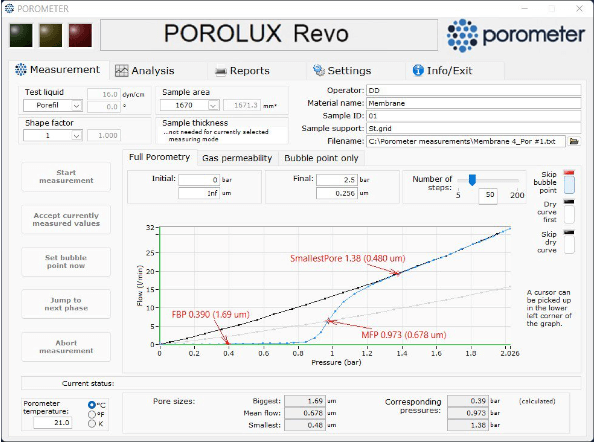
Task: Open the Measurement tab
Action: [58, 70]
